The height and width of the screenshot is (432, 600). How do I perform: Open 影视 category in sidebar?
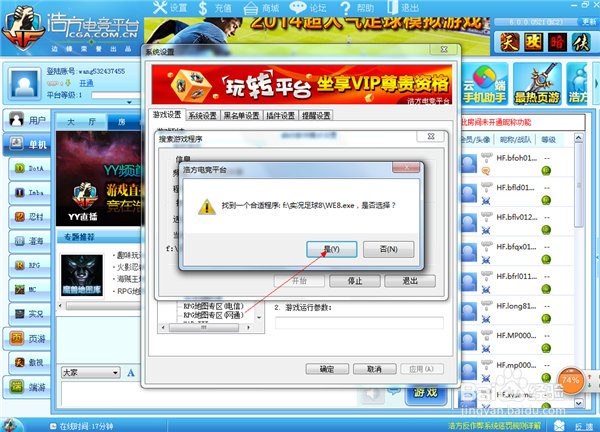point(30,362)
